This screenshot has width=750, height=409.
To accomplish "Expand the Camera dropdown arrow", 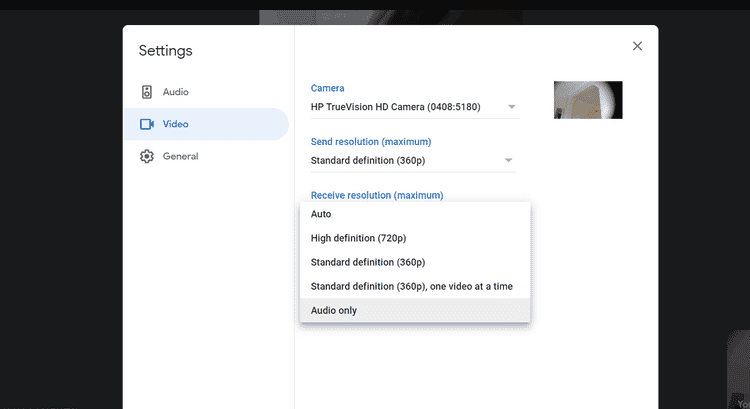I will [x=510, y=107].
